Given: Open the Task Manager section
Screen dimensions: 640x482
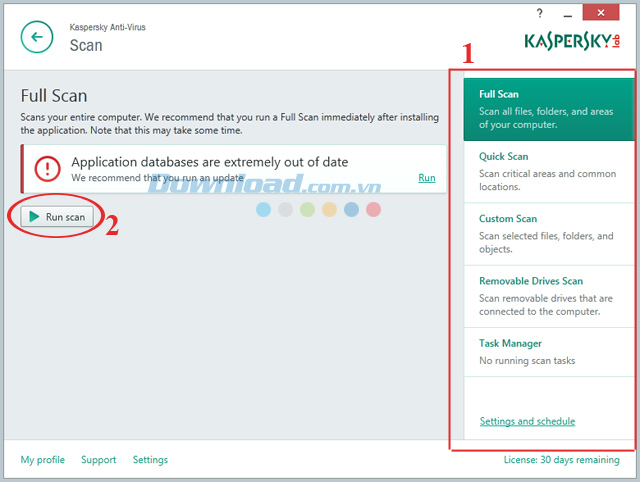Looking at the screenshot, I should pos(549,352).
